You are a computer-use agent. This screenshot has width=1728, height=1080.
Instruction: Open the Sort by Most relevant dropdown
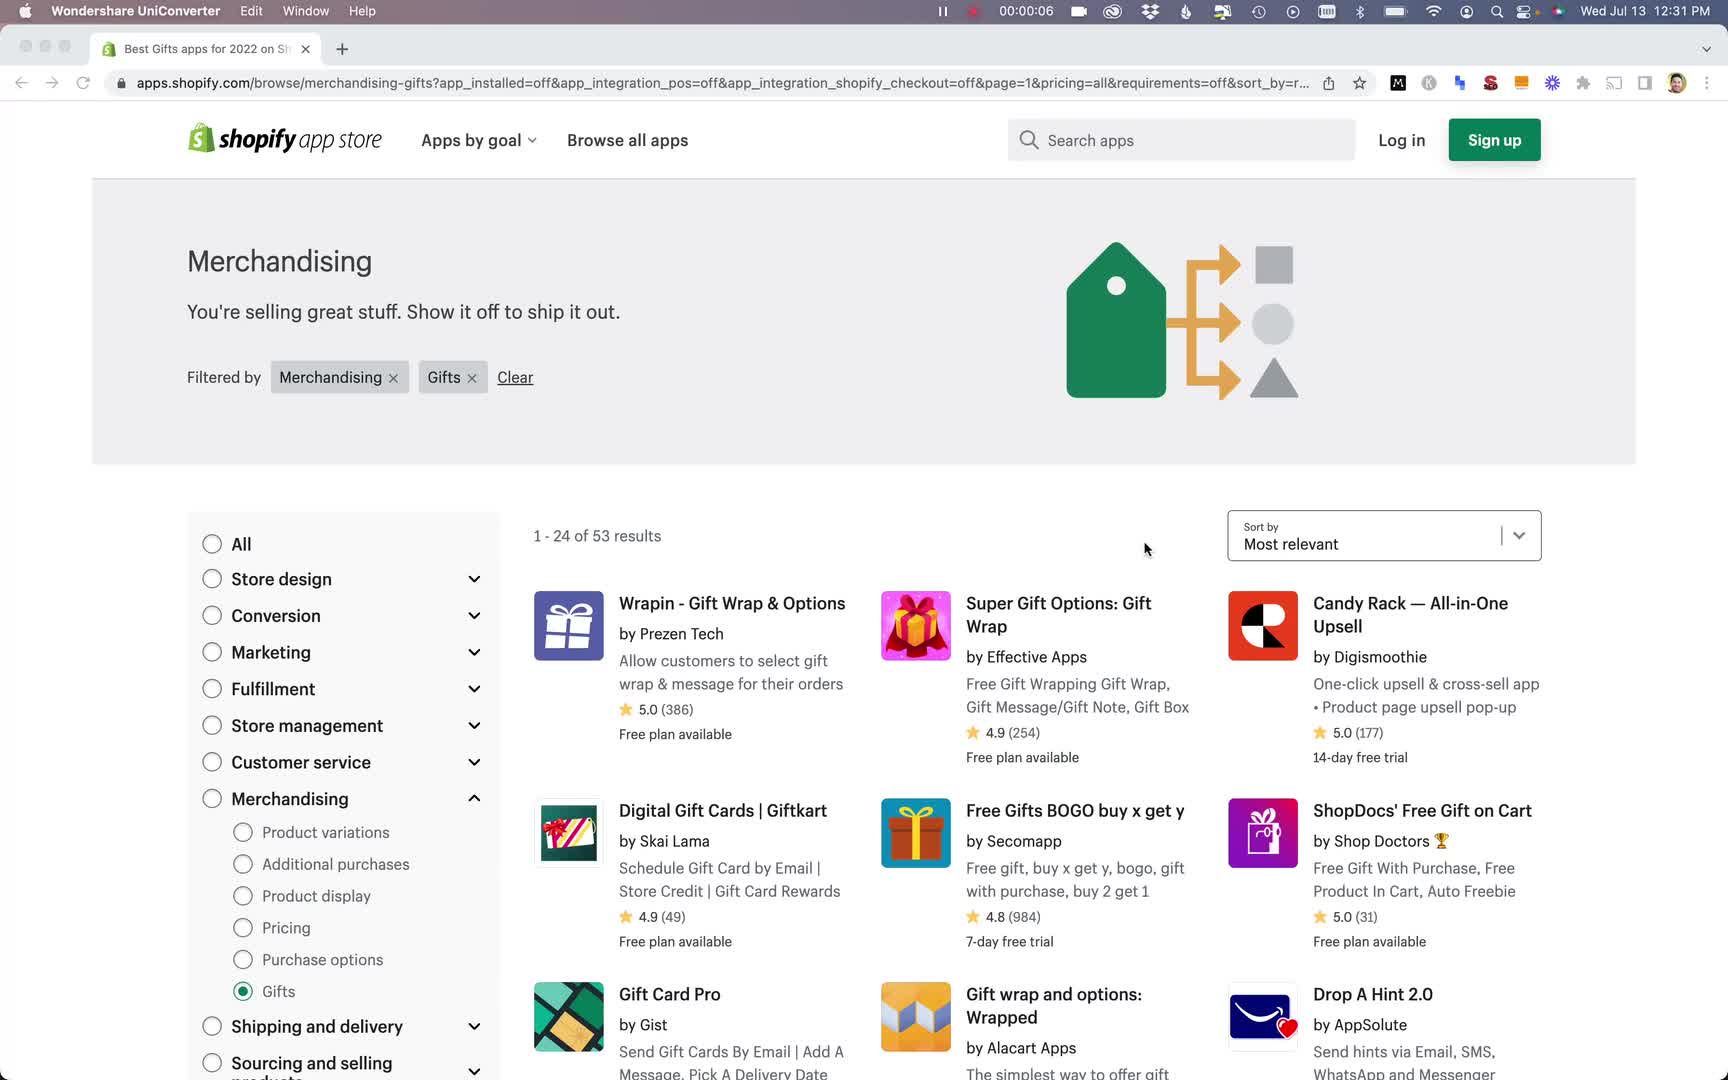point(1384,536)
